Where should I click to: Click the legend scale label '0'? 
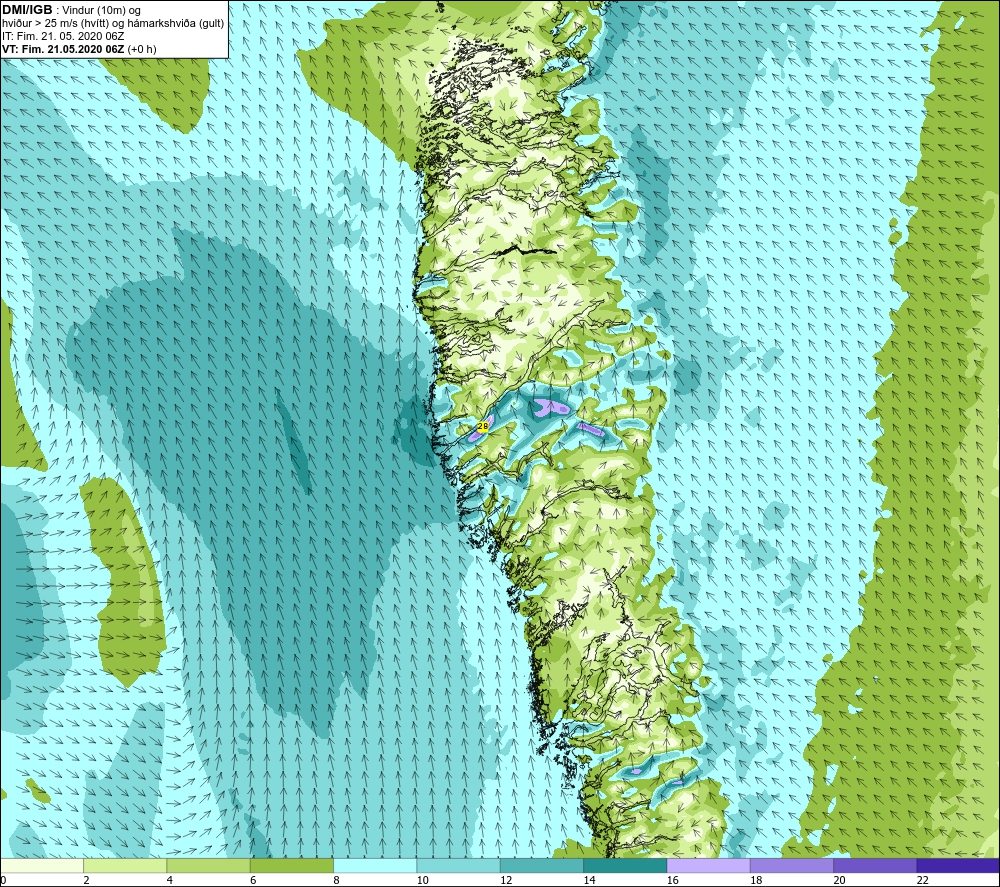3,880
